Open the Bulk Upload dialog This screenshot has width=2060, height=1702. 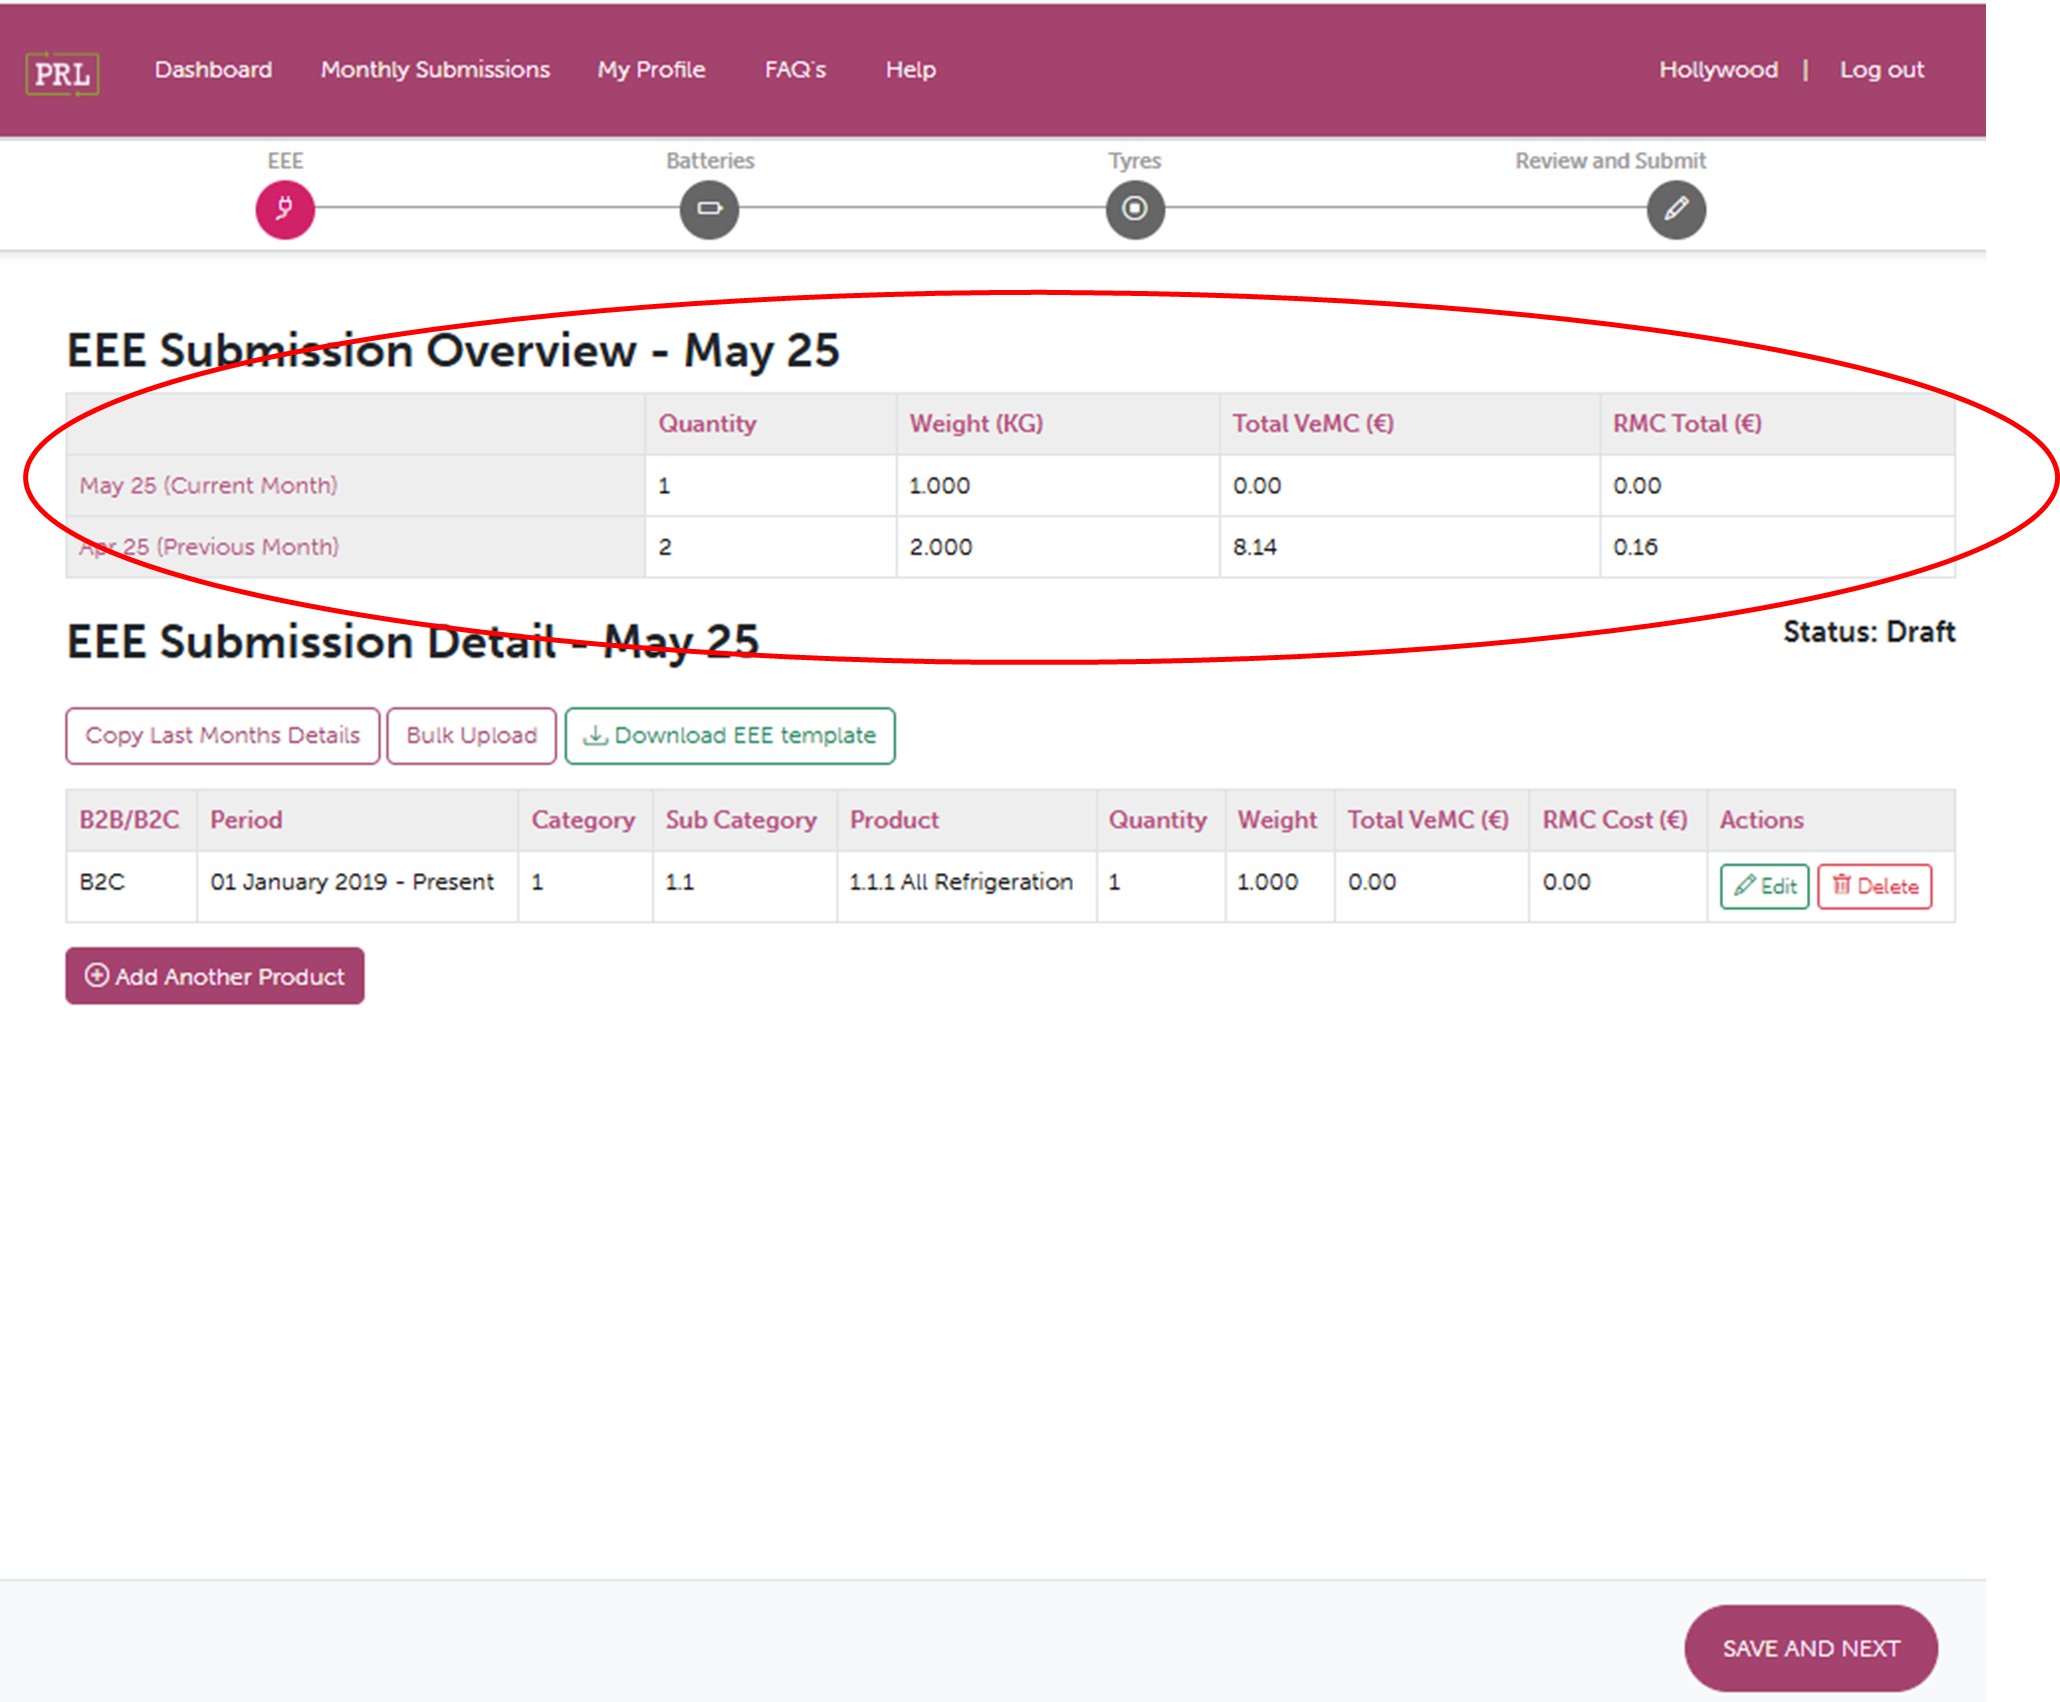click(x=471, y=735)
